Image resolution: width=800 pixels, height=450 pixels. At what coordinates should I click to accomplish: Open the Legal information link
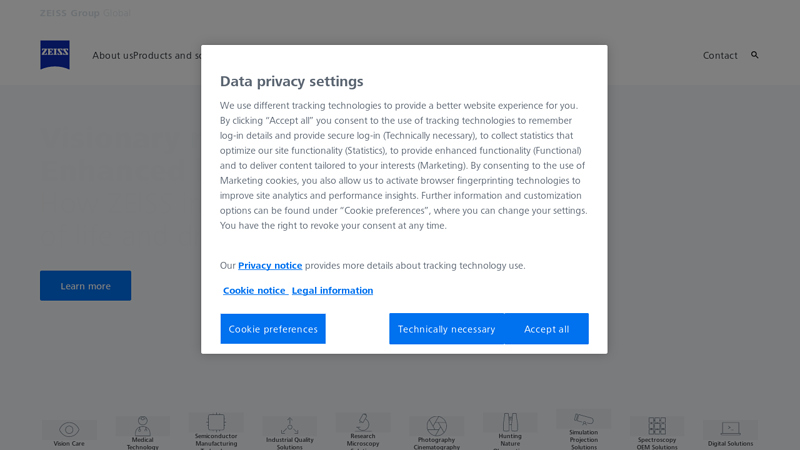pos(332,290)
